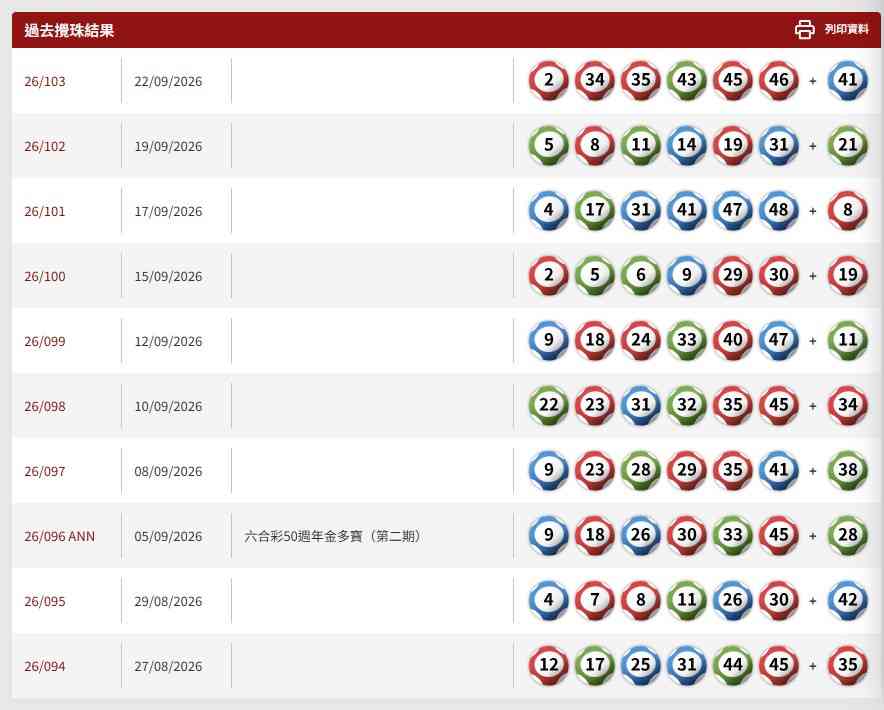The height and width of the screenshot is (710, 884).
Task: Open draw 26/094 details
Action: click(x=45, y=666)
